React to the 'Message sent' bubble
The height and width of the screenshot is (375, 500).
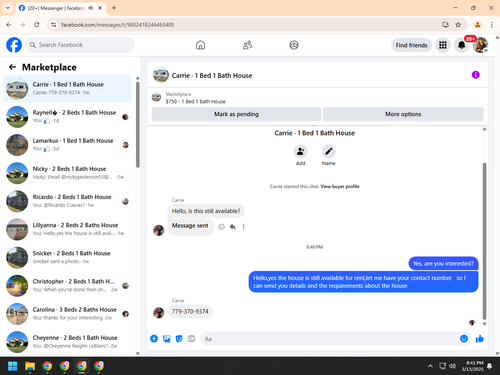coord(221,227)
